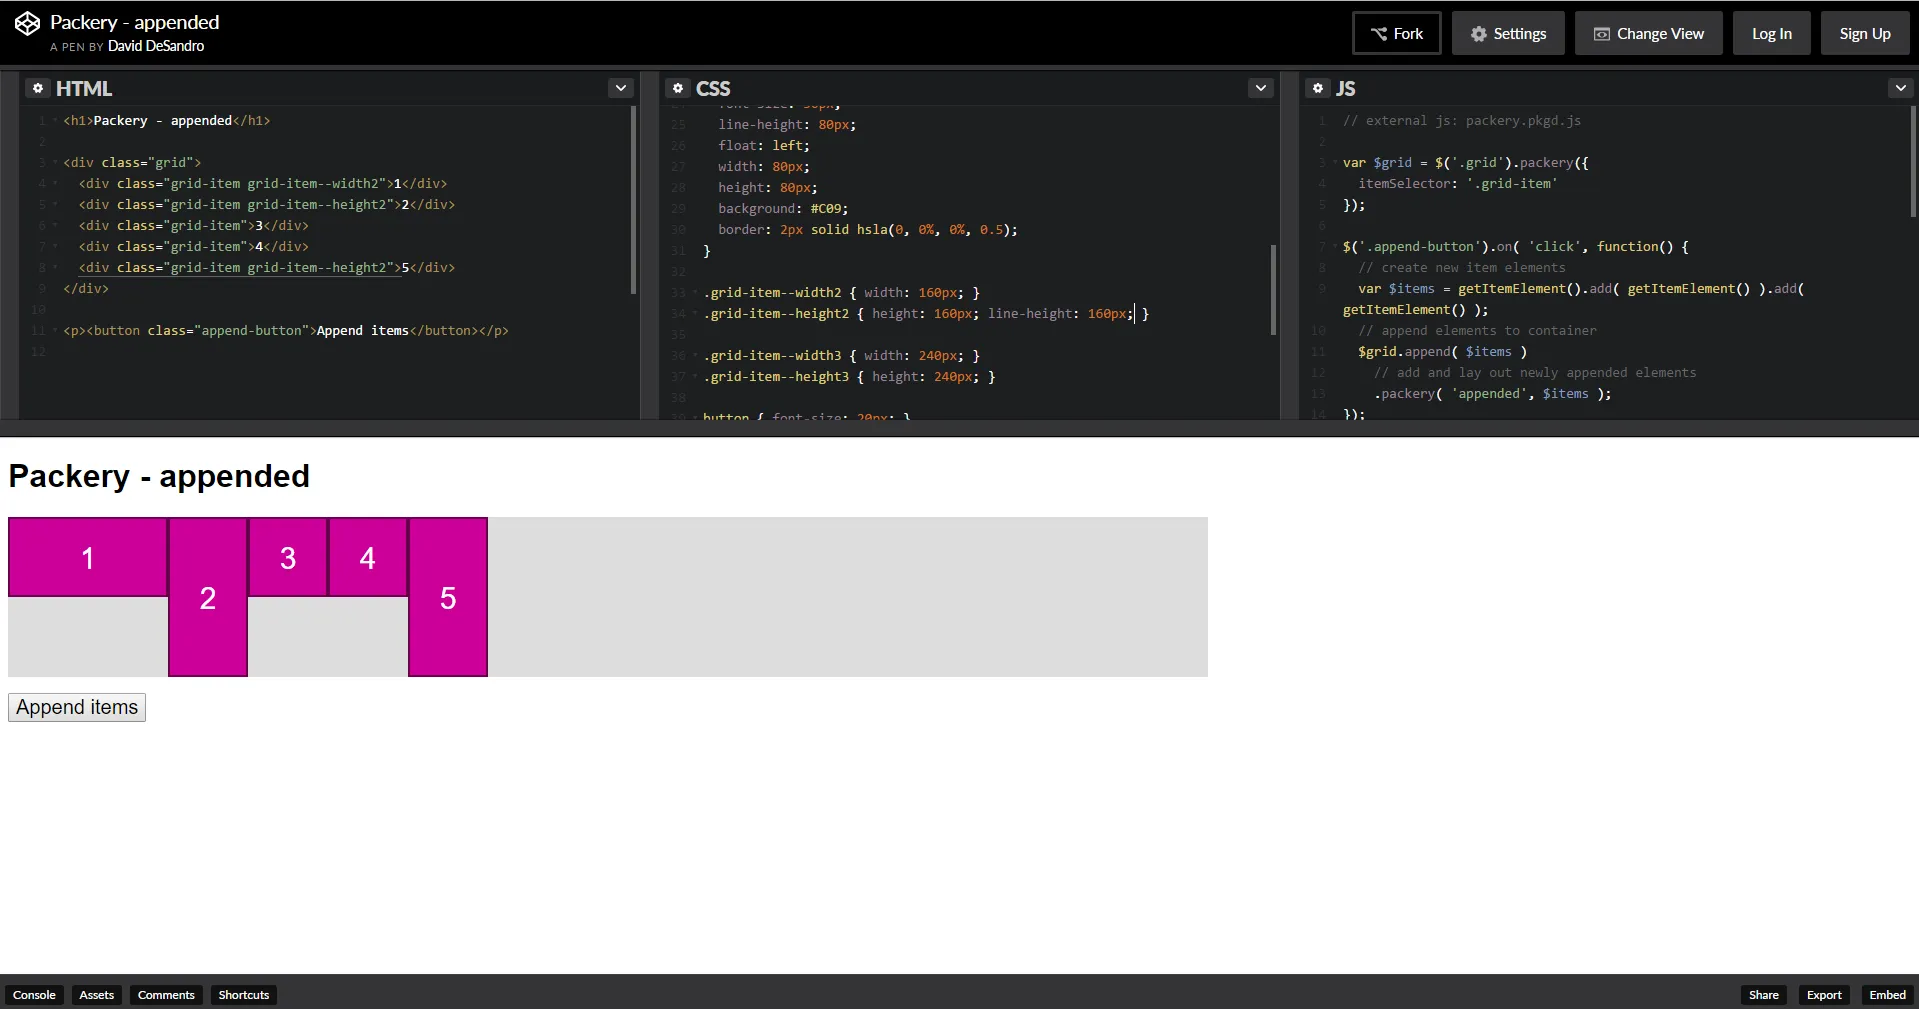This screenshot has width=1919, height=1009.
Task: Place cursor in HTML line "<h1>Packery - appended</h1>"
Action: 167,121
